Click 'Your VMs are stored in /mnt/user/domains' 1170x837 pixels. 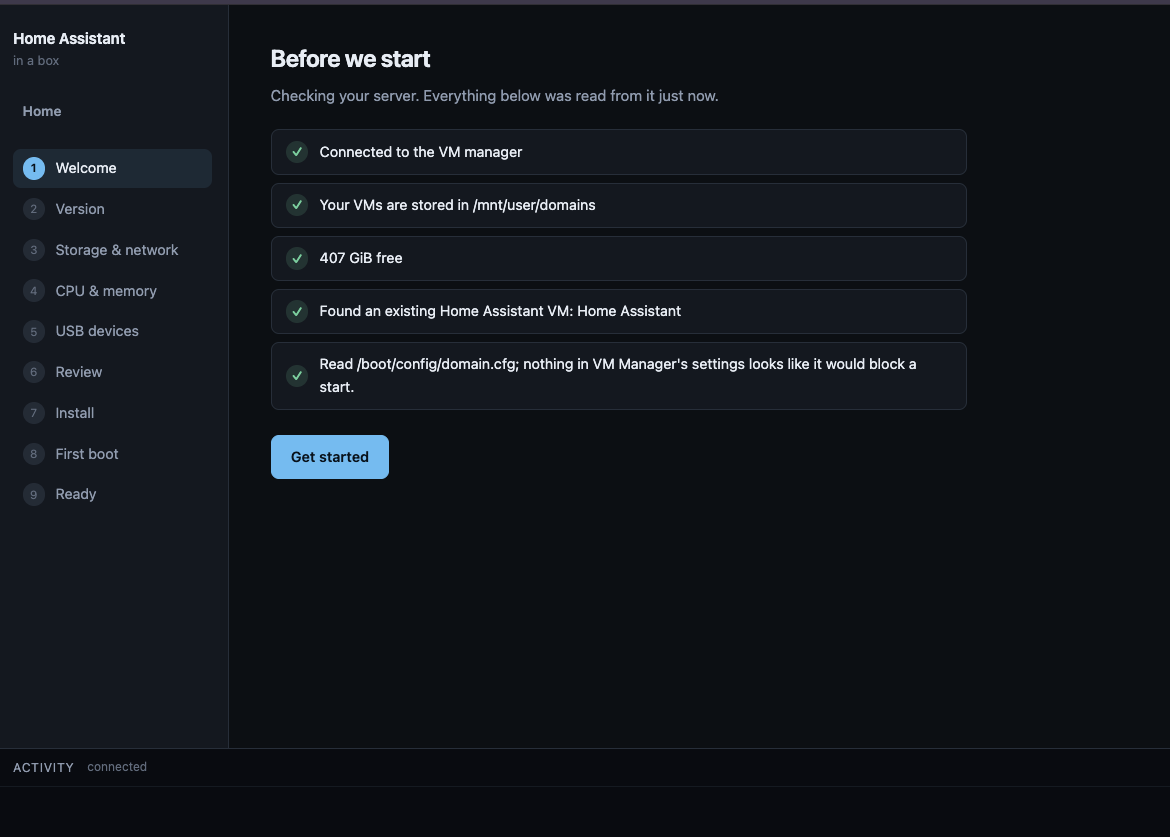(457, 205)
